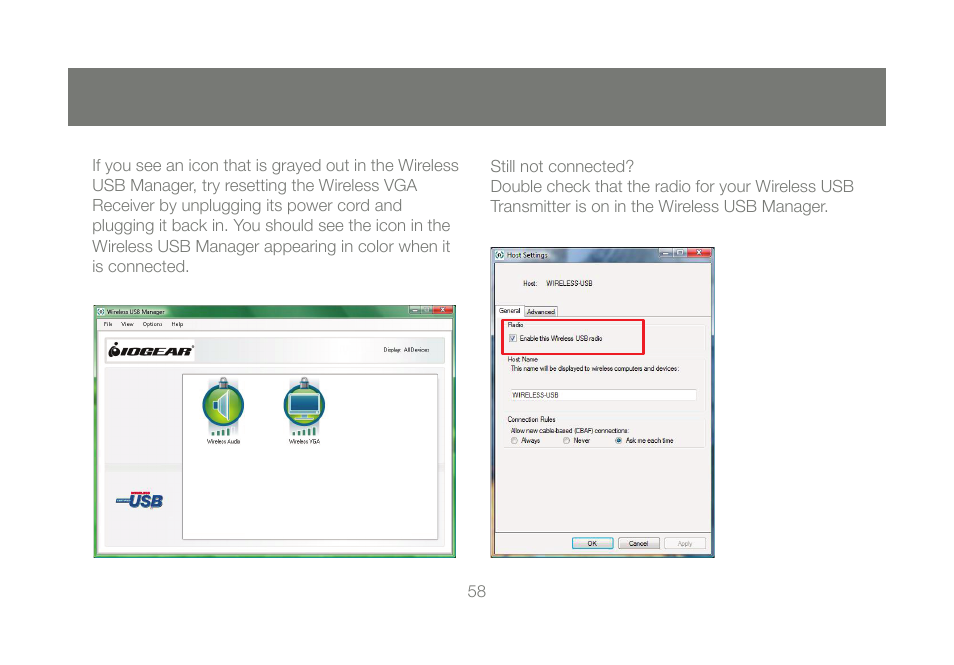Maximize the Wireless USB Manager window
Image resolution: width=954 pixels, height=665 pixels.
click(427, 310)
